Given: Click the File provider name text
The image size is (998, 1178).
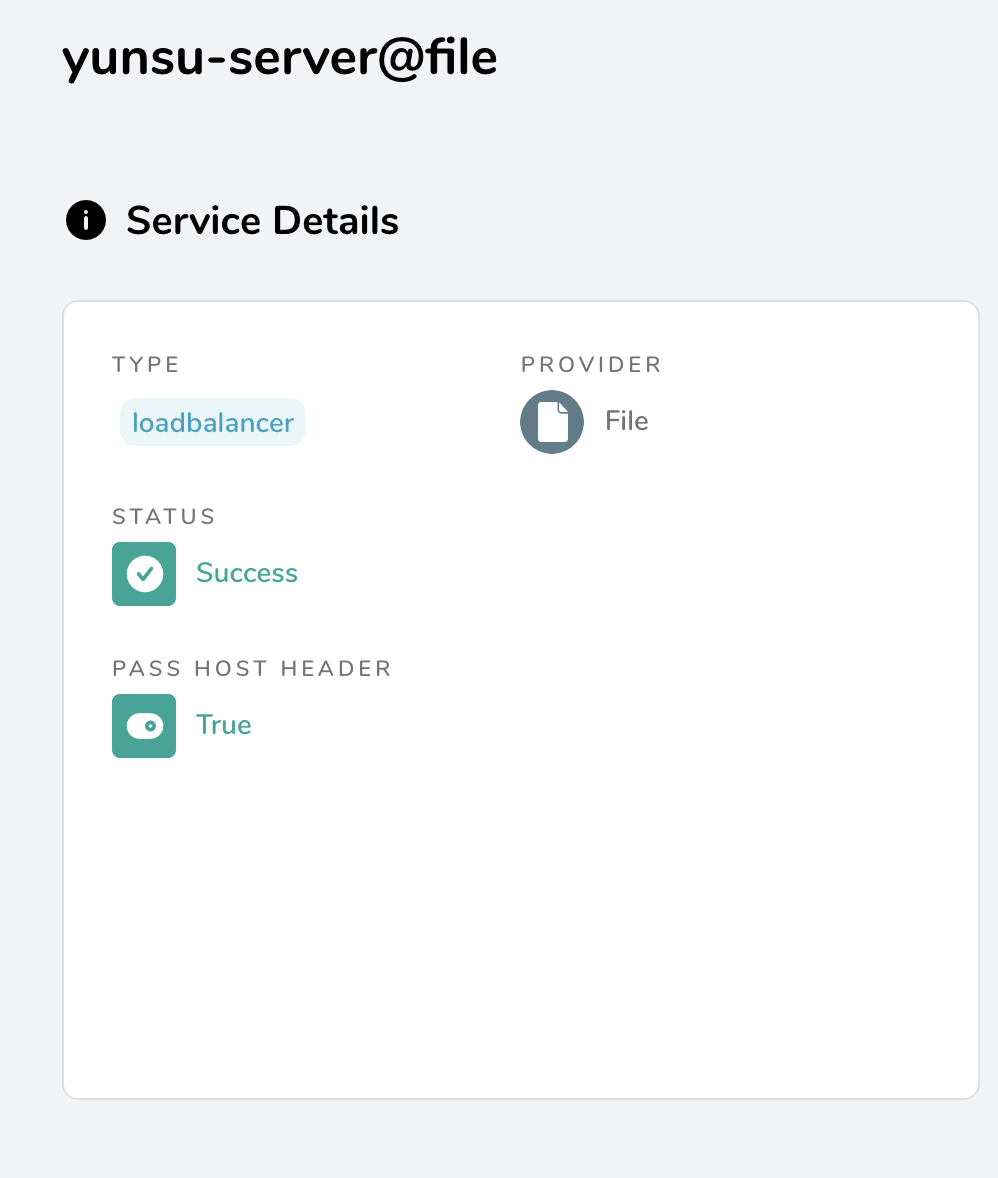Looking at the screenshot, I should click(627, 421).
